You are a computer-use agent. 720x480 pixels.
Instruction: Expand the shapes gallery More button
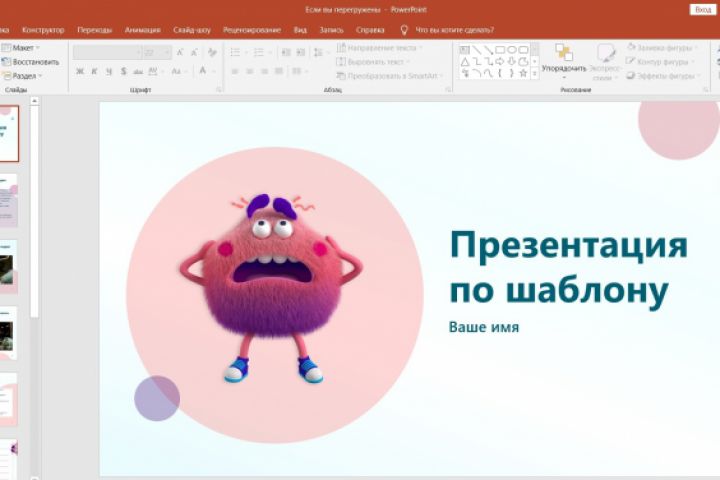point(534,73)
